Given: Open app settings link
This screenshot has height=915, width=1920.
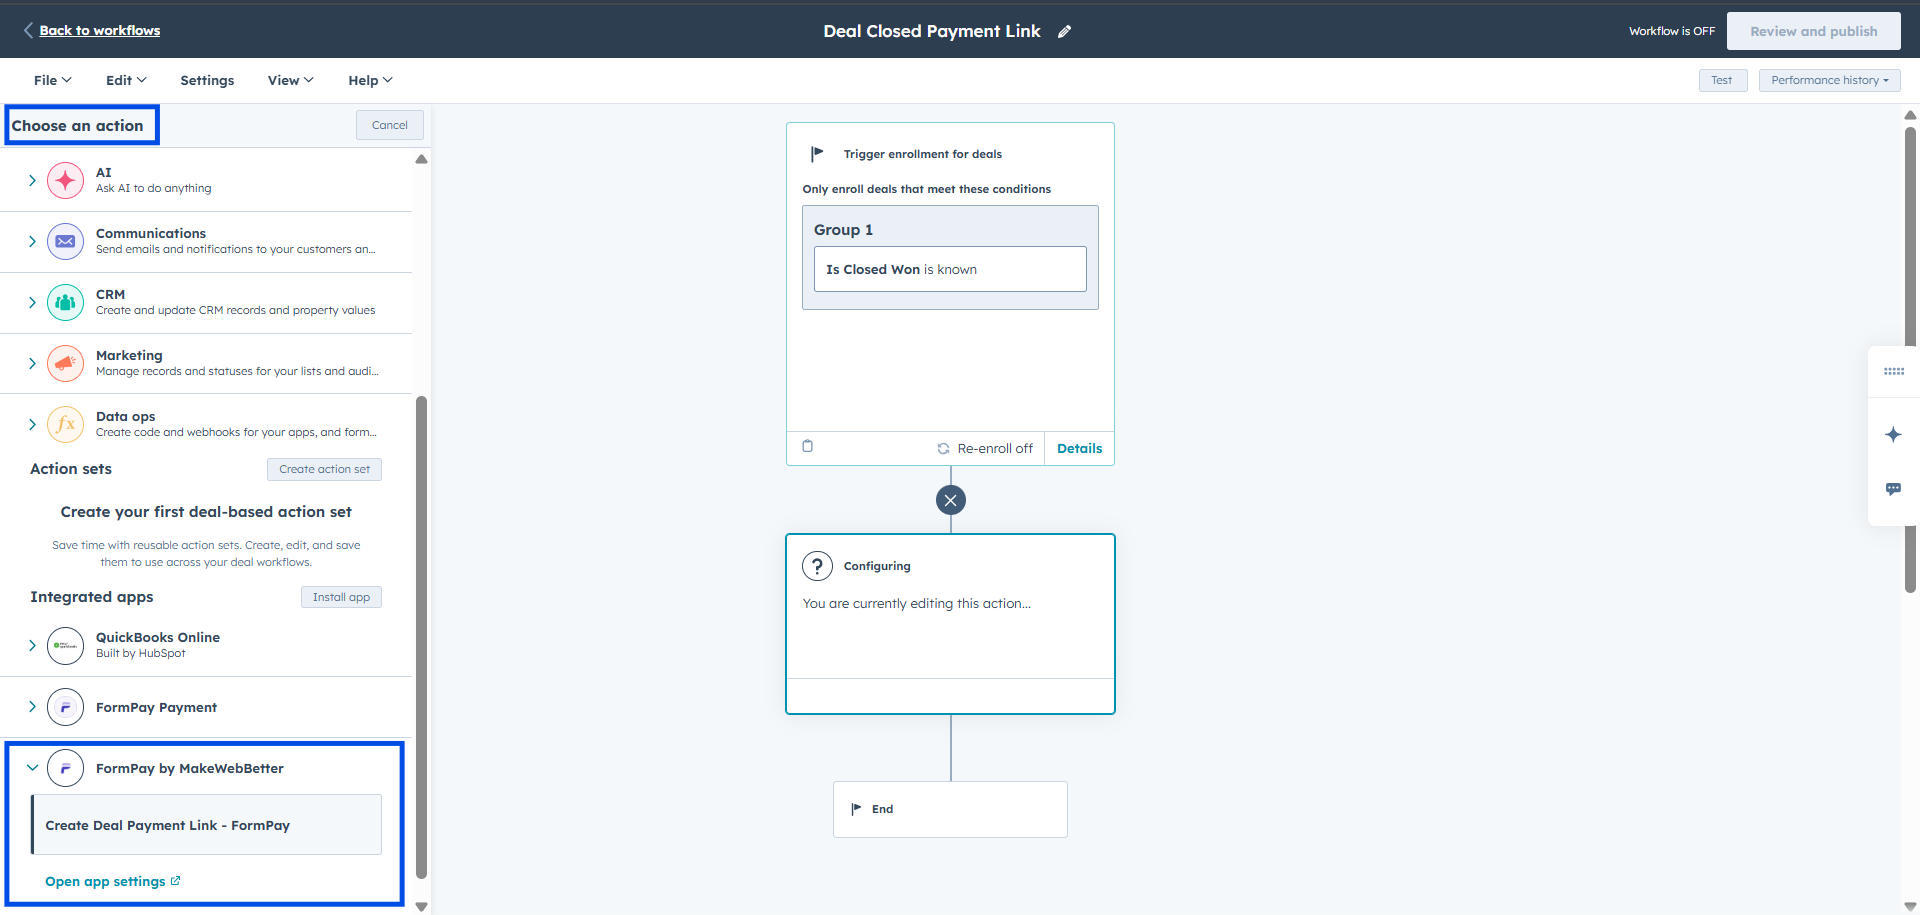Looking at the screenshot, I should point(112,881).
